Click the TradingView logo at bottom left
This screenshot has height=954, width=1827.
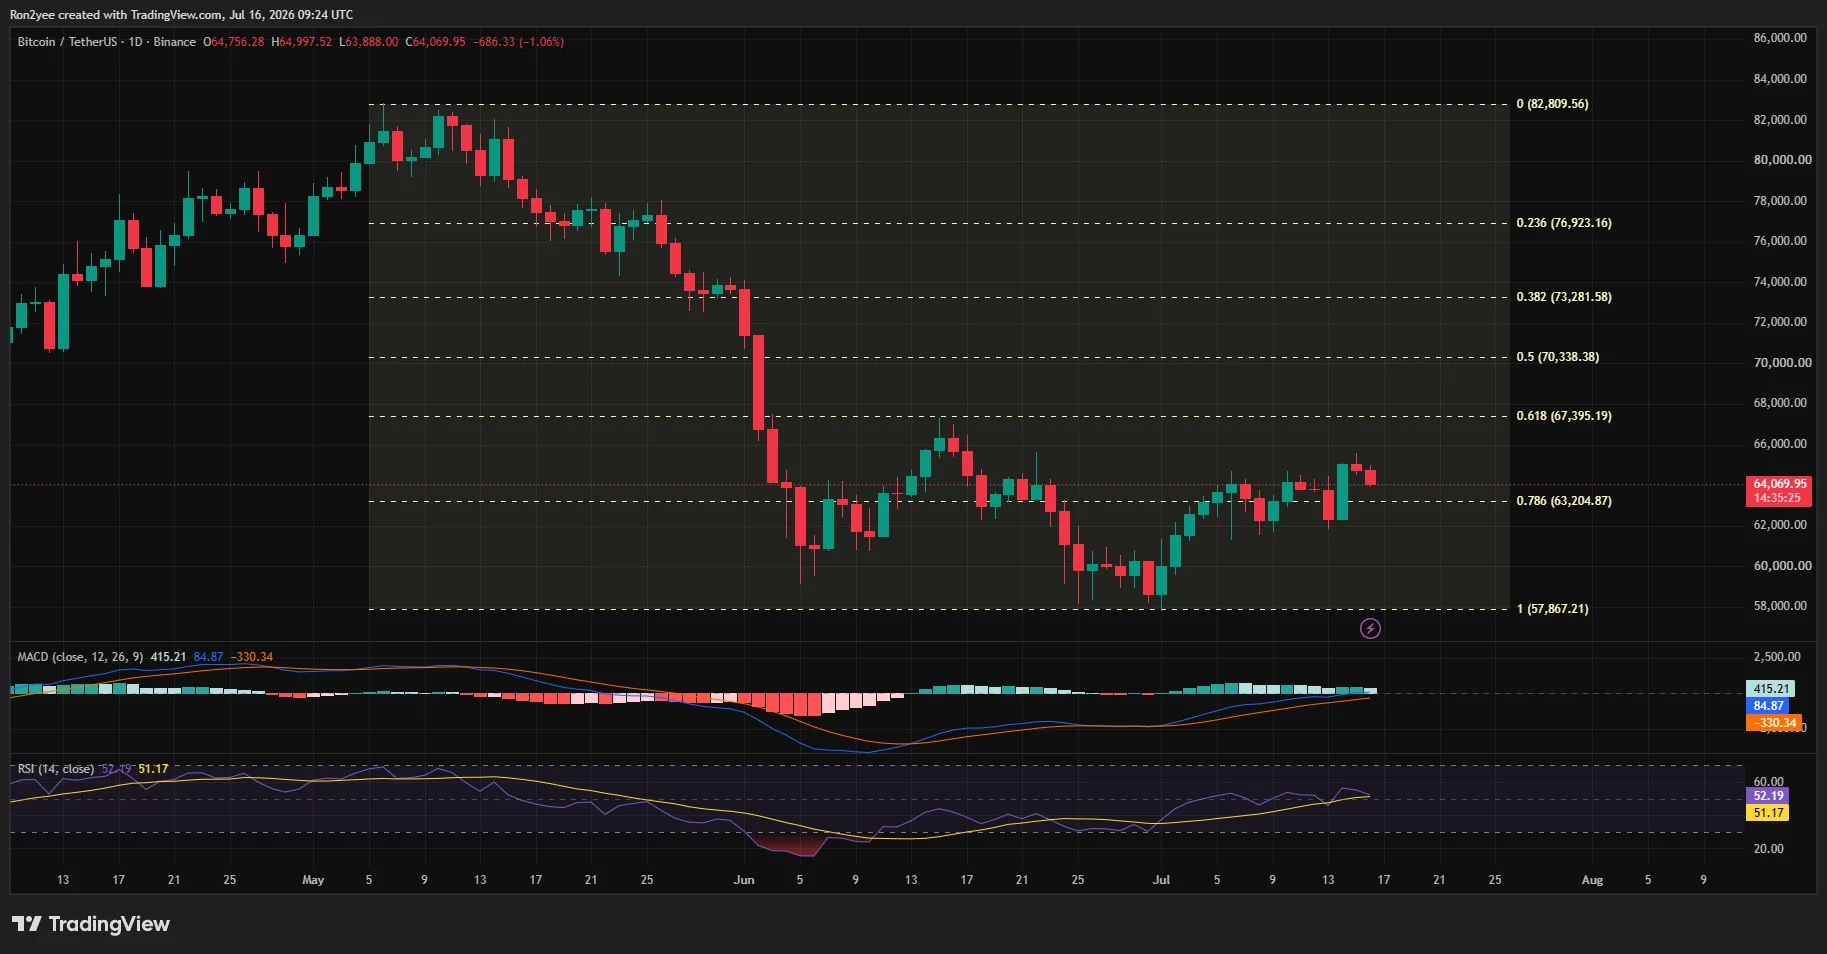pos(91,924)
